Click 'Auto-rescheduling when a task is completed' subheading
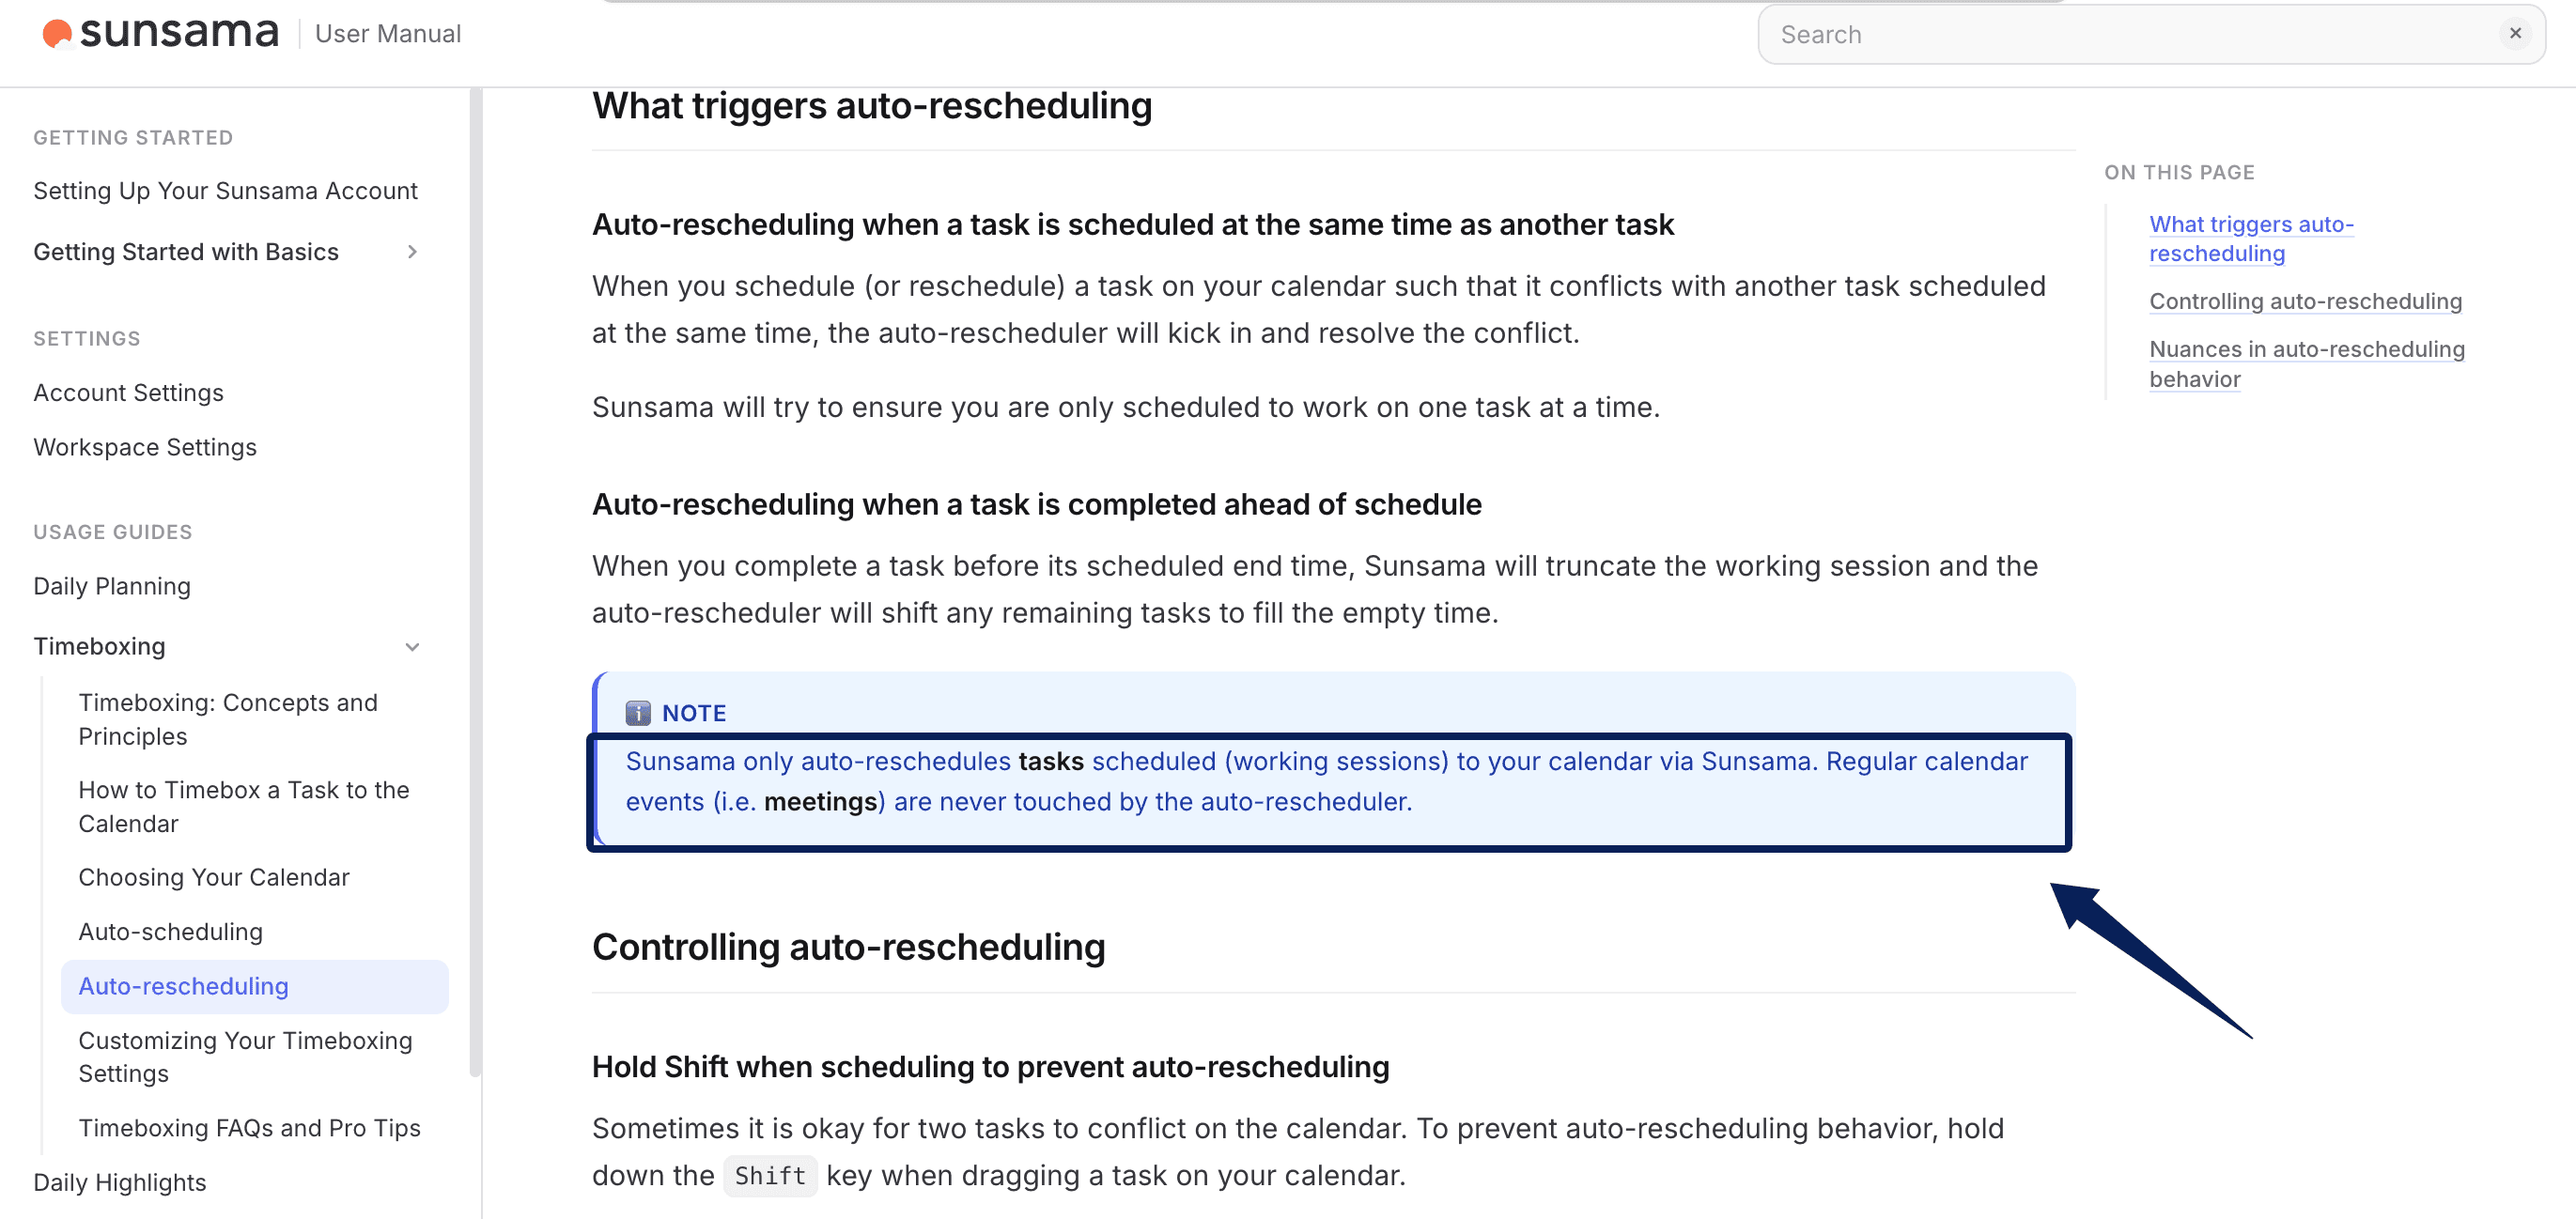This screenshot has width=2576, height=1219. pyautogui.click(x=1037, y=504)
